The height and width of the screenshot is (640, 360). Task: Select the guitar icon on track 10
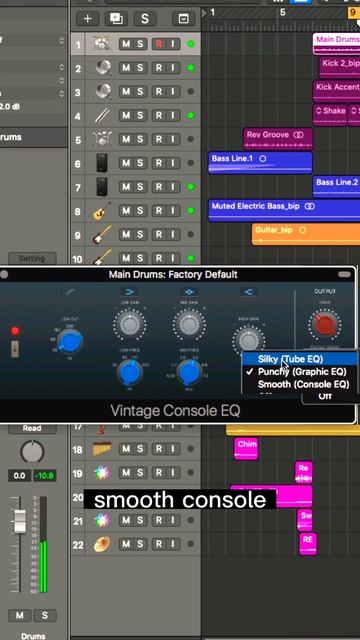click(102, 257)
